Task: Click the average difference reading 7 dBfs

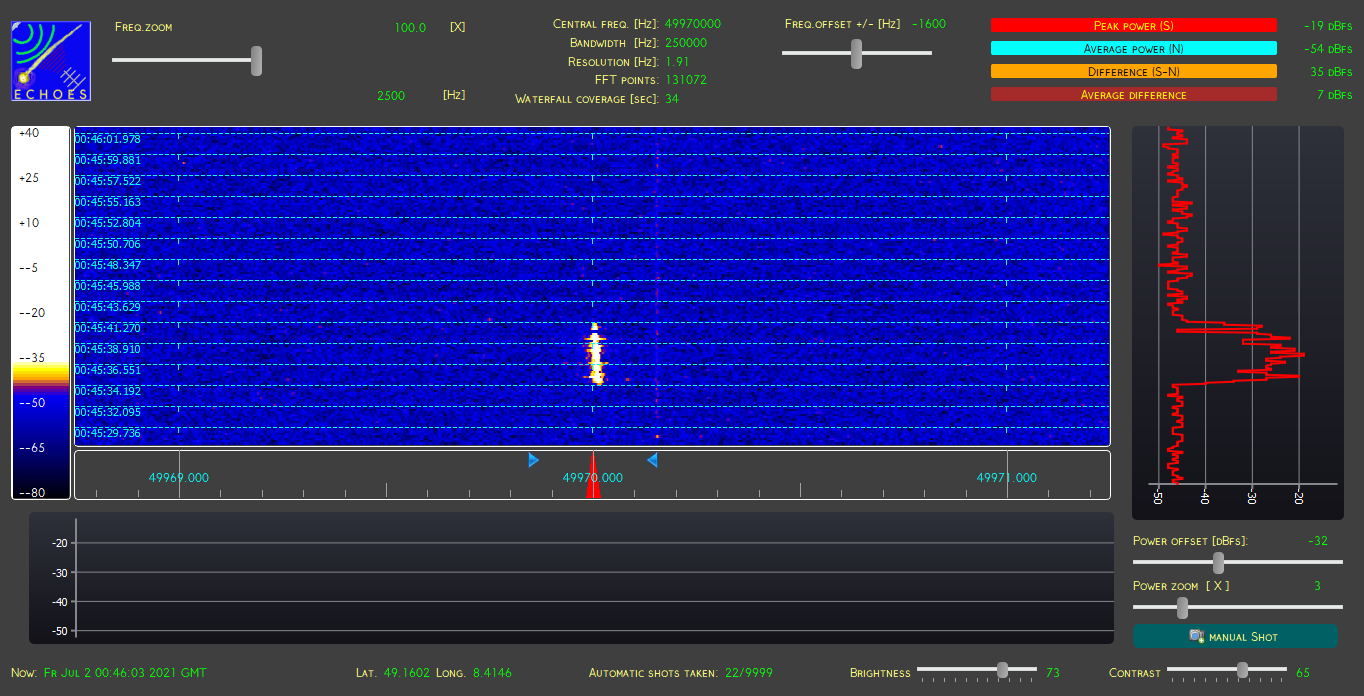Action: coord(1335,95)
